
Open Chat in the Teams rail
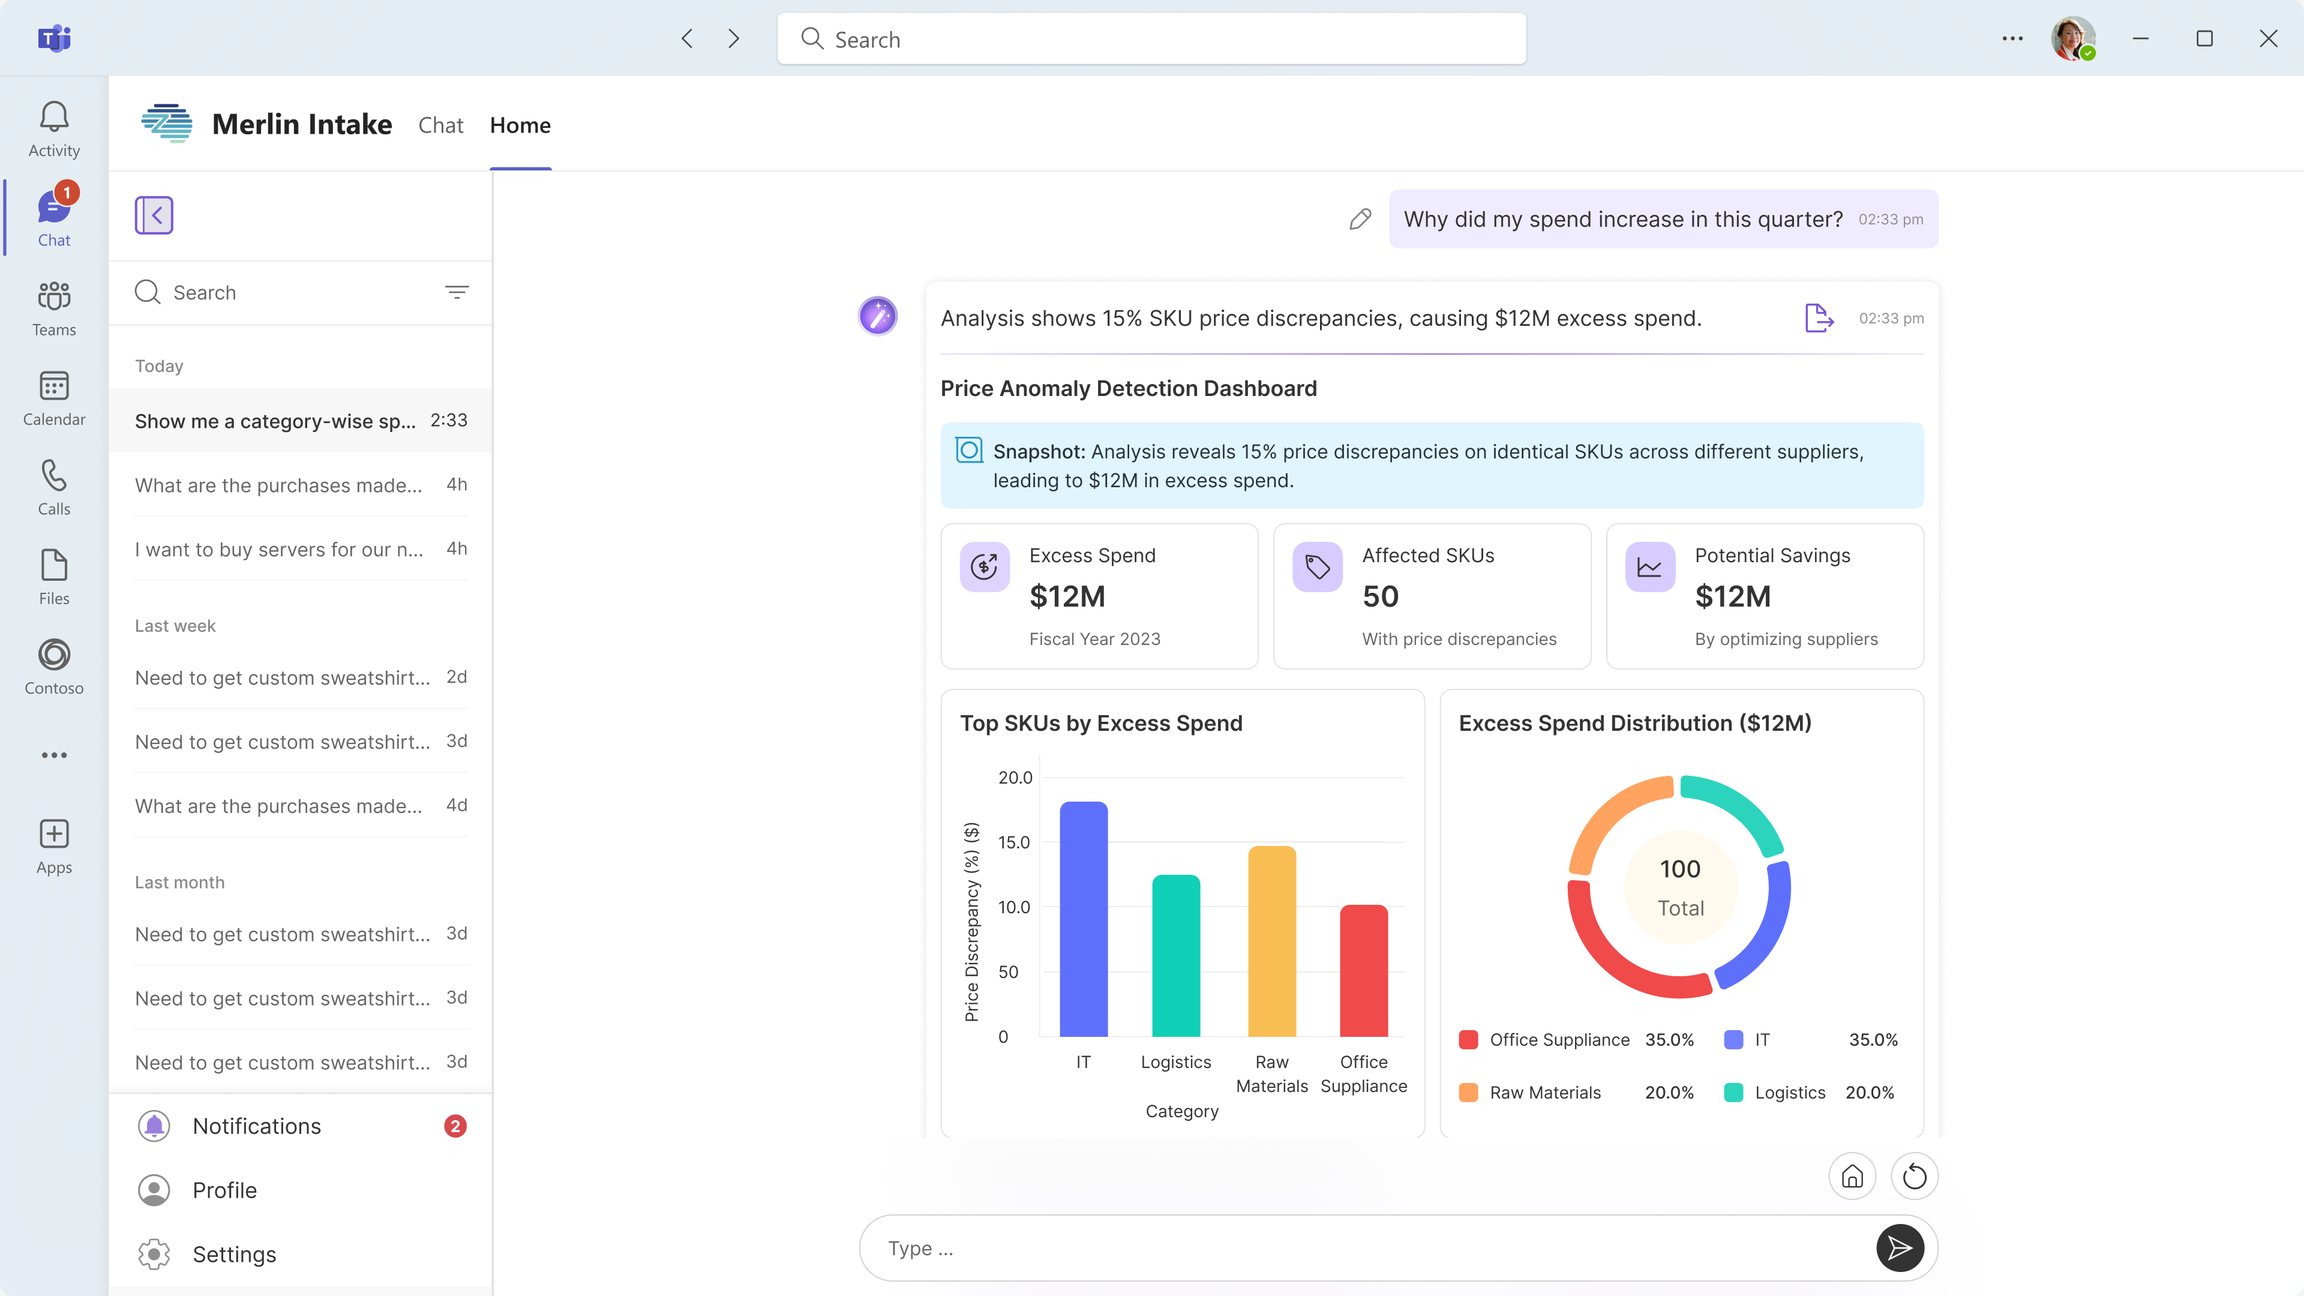(54, 219)
